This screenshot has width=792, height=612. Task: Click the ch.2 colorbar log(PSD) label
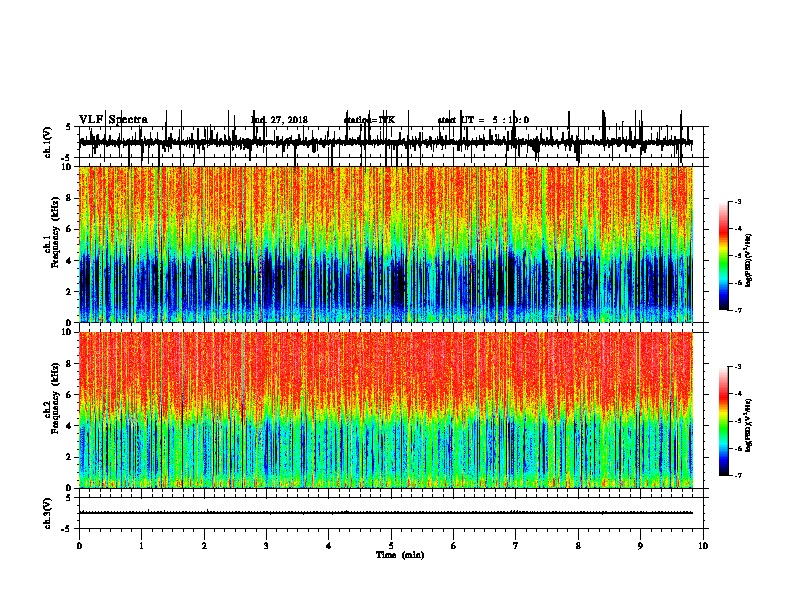tap(749, 425)
